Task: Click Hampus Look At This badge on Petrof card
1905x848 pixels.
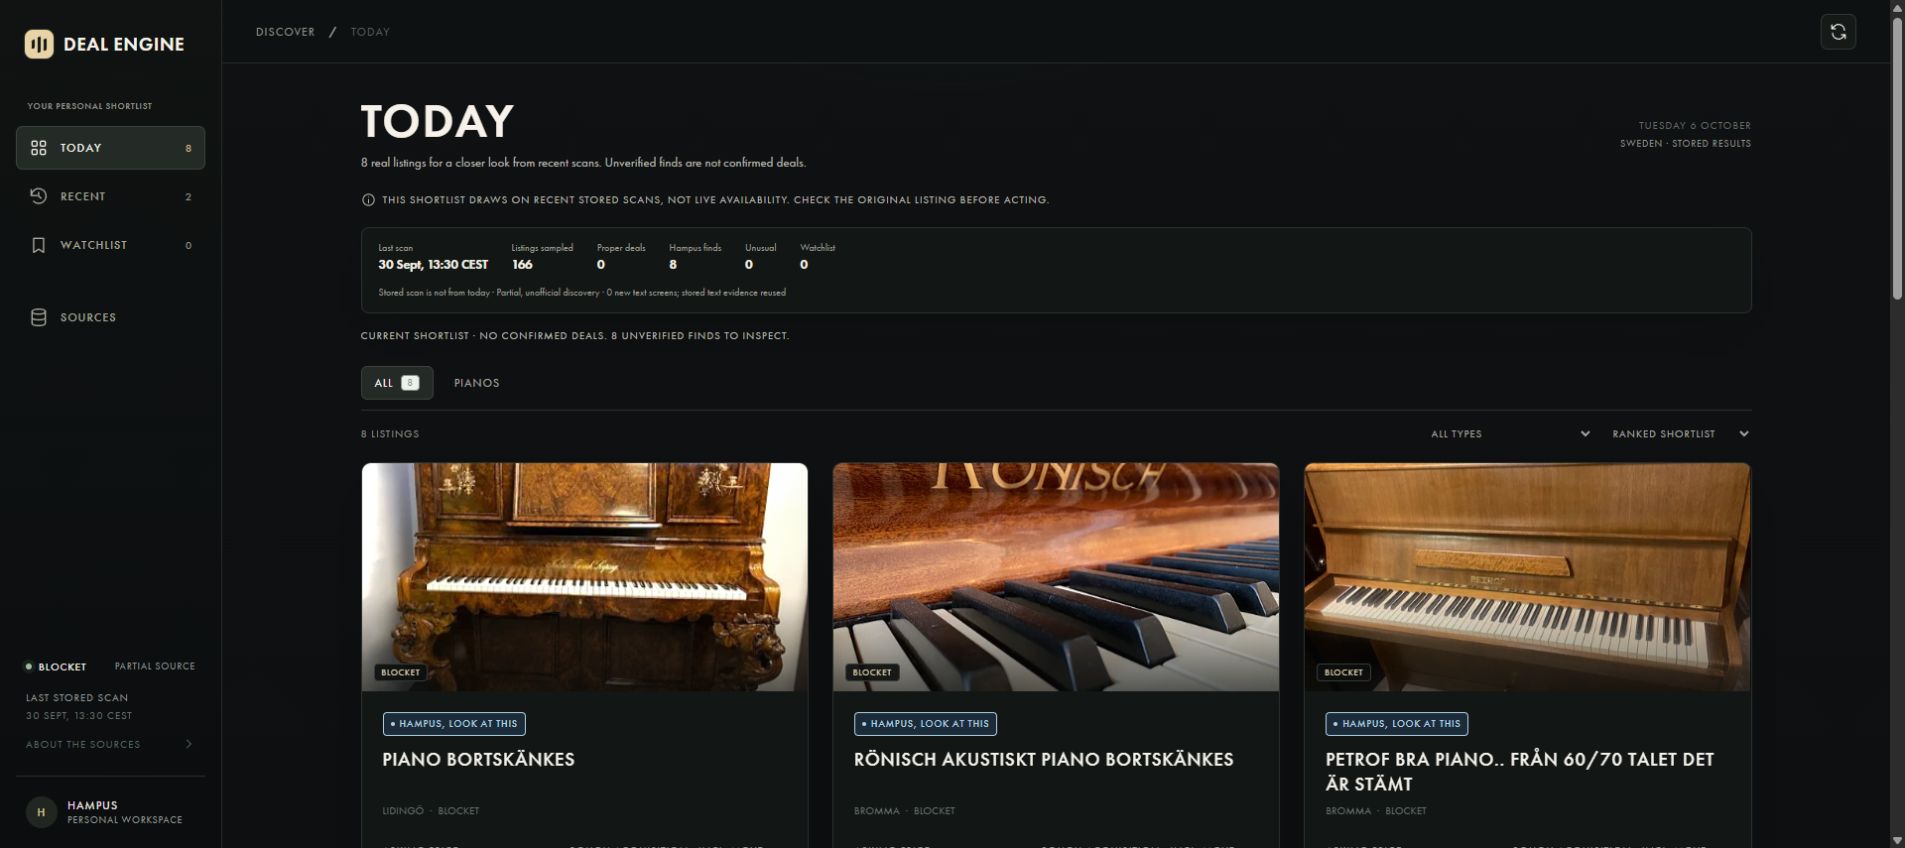Action: 1397,723
